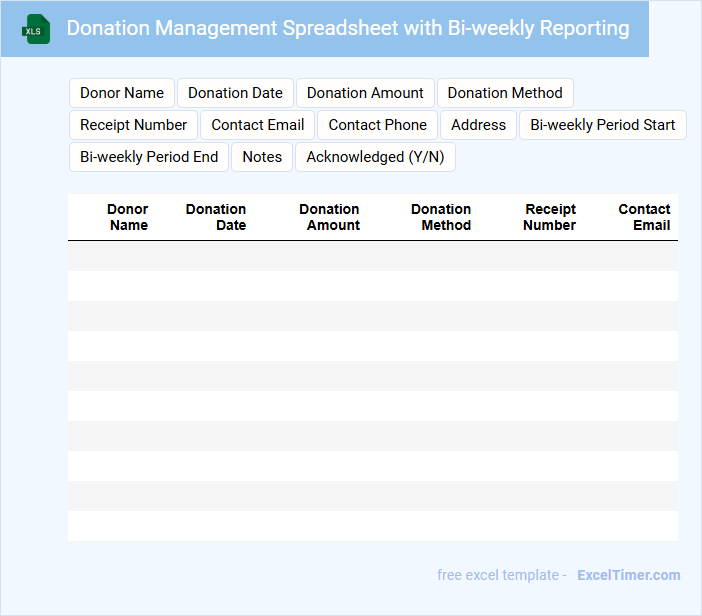Click the 'free excel template -' text
The height and width of the screenshot is (616, 702).
point(502,575)
